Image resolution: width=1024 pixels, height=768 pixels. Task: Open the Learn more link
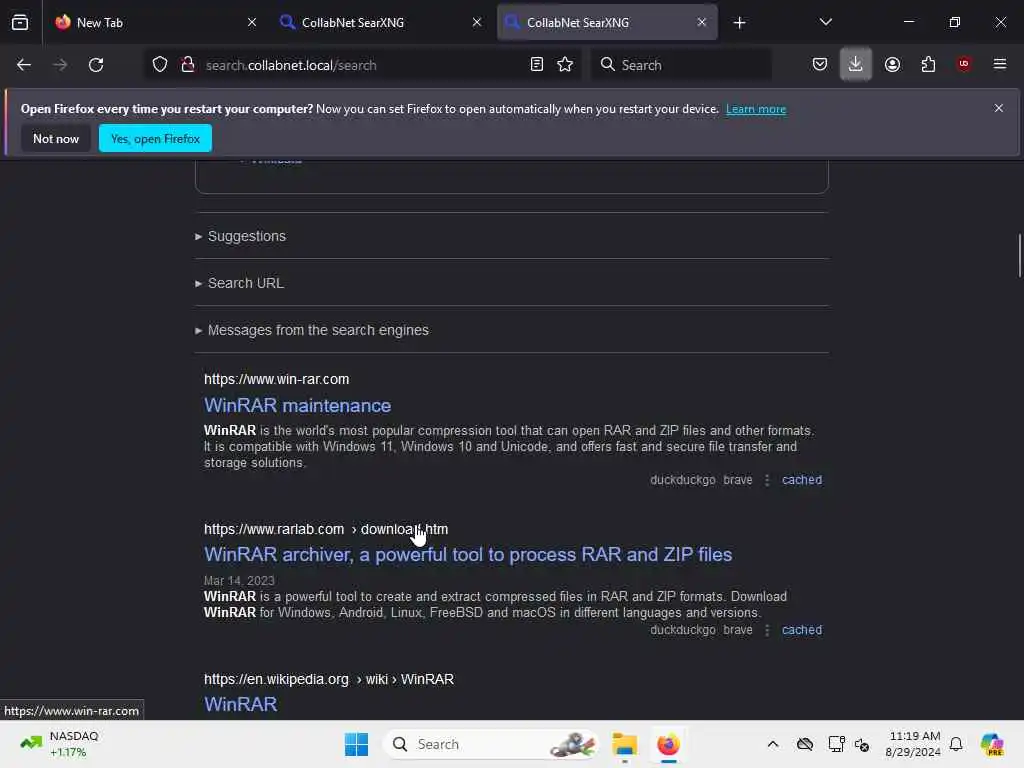point(756,109)
